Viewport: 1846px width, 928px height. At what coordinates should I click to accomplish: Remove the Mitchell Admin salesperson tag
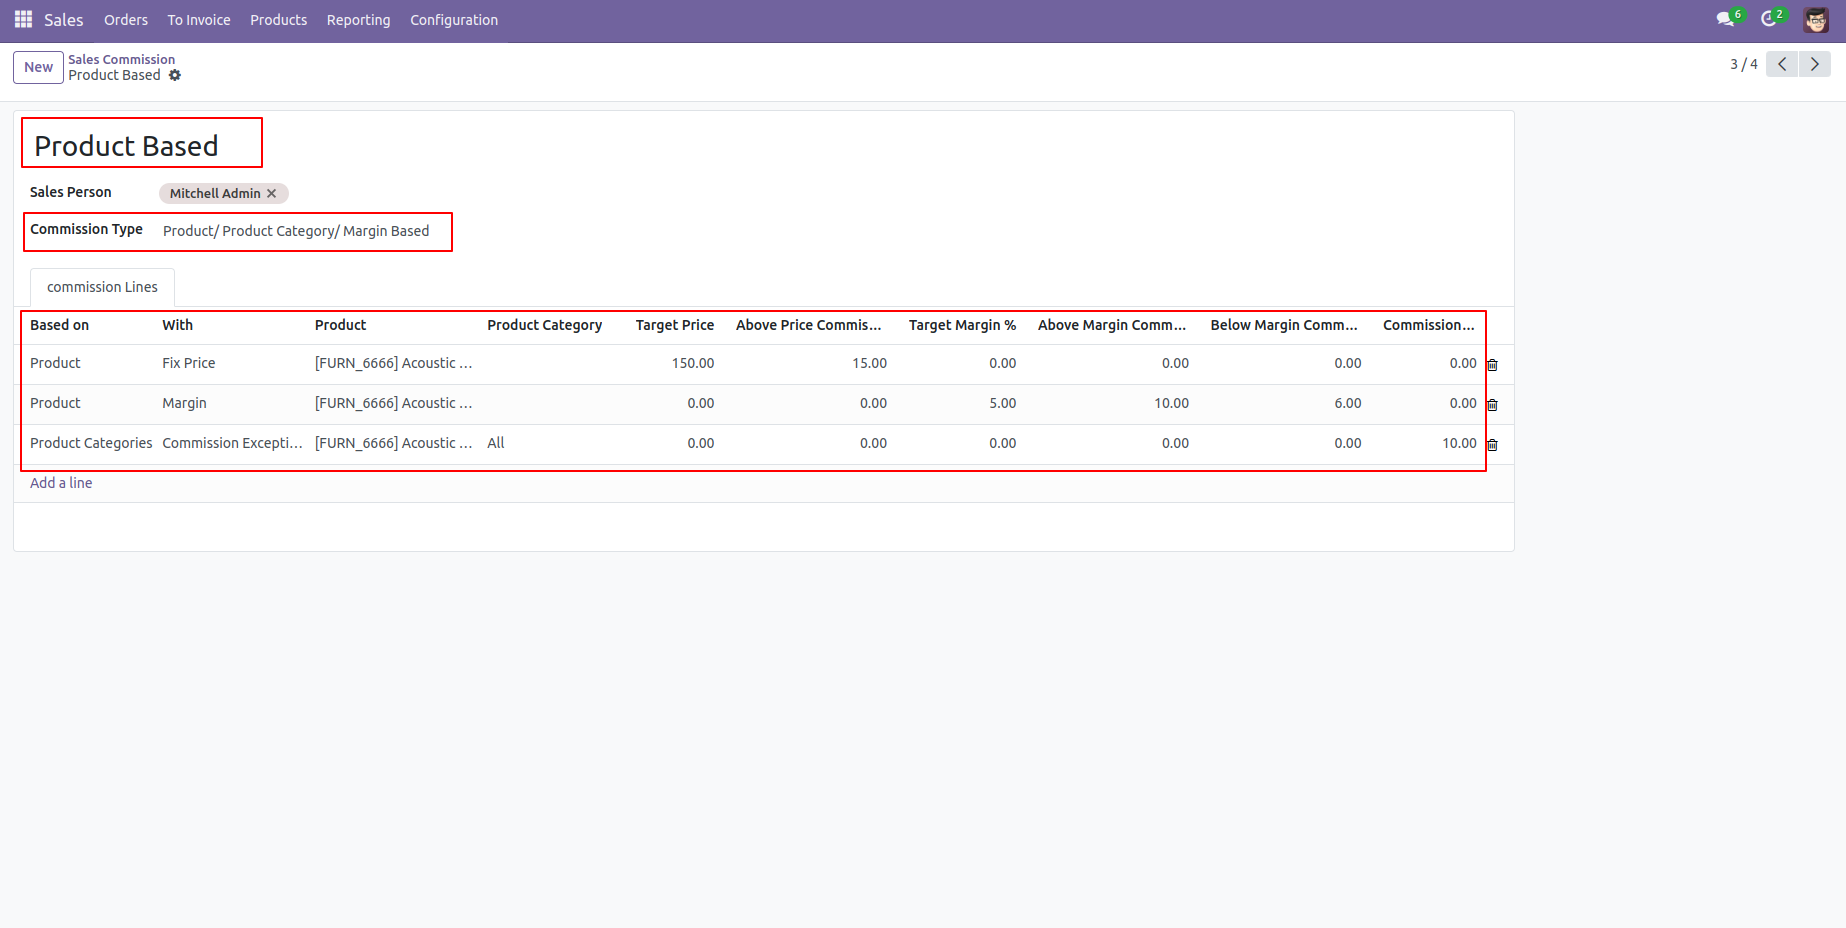pos(271,193)
